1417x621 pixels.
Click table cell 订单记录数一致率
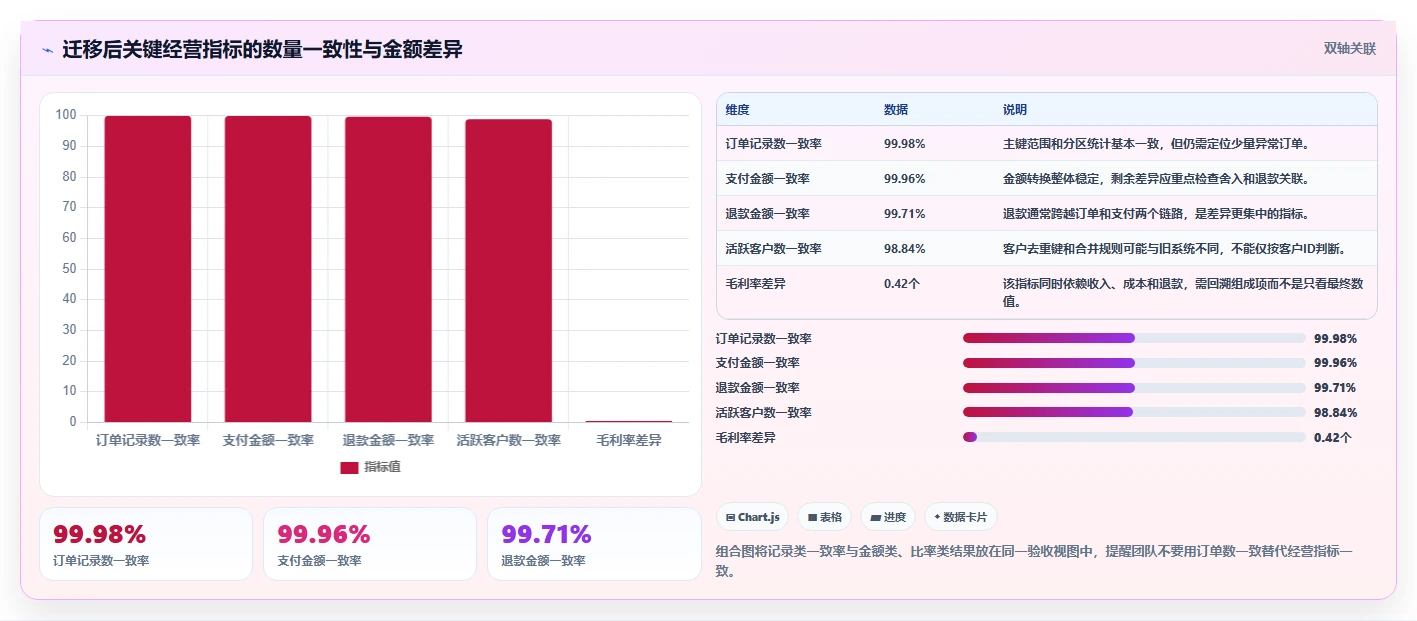(x=774, y=144)
